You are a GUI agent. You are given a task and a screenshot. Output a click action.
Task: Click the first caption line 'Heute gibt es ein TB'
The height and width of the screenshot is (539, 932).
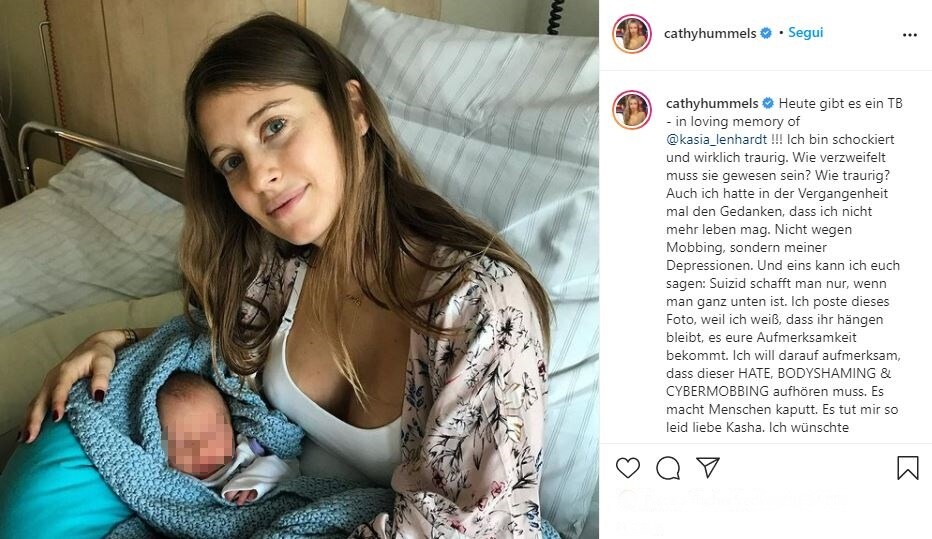[x=840, y=103]
